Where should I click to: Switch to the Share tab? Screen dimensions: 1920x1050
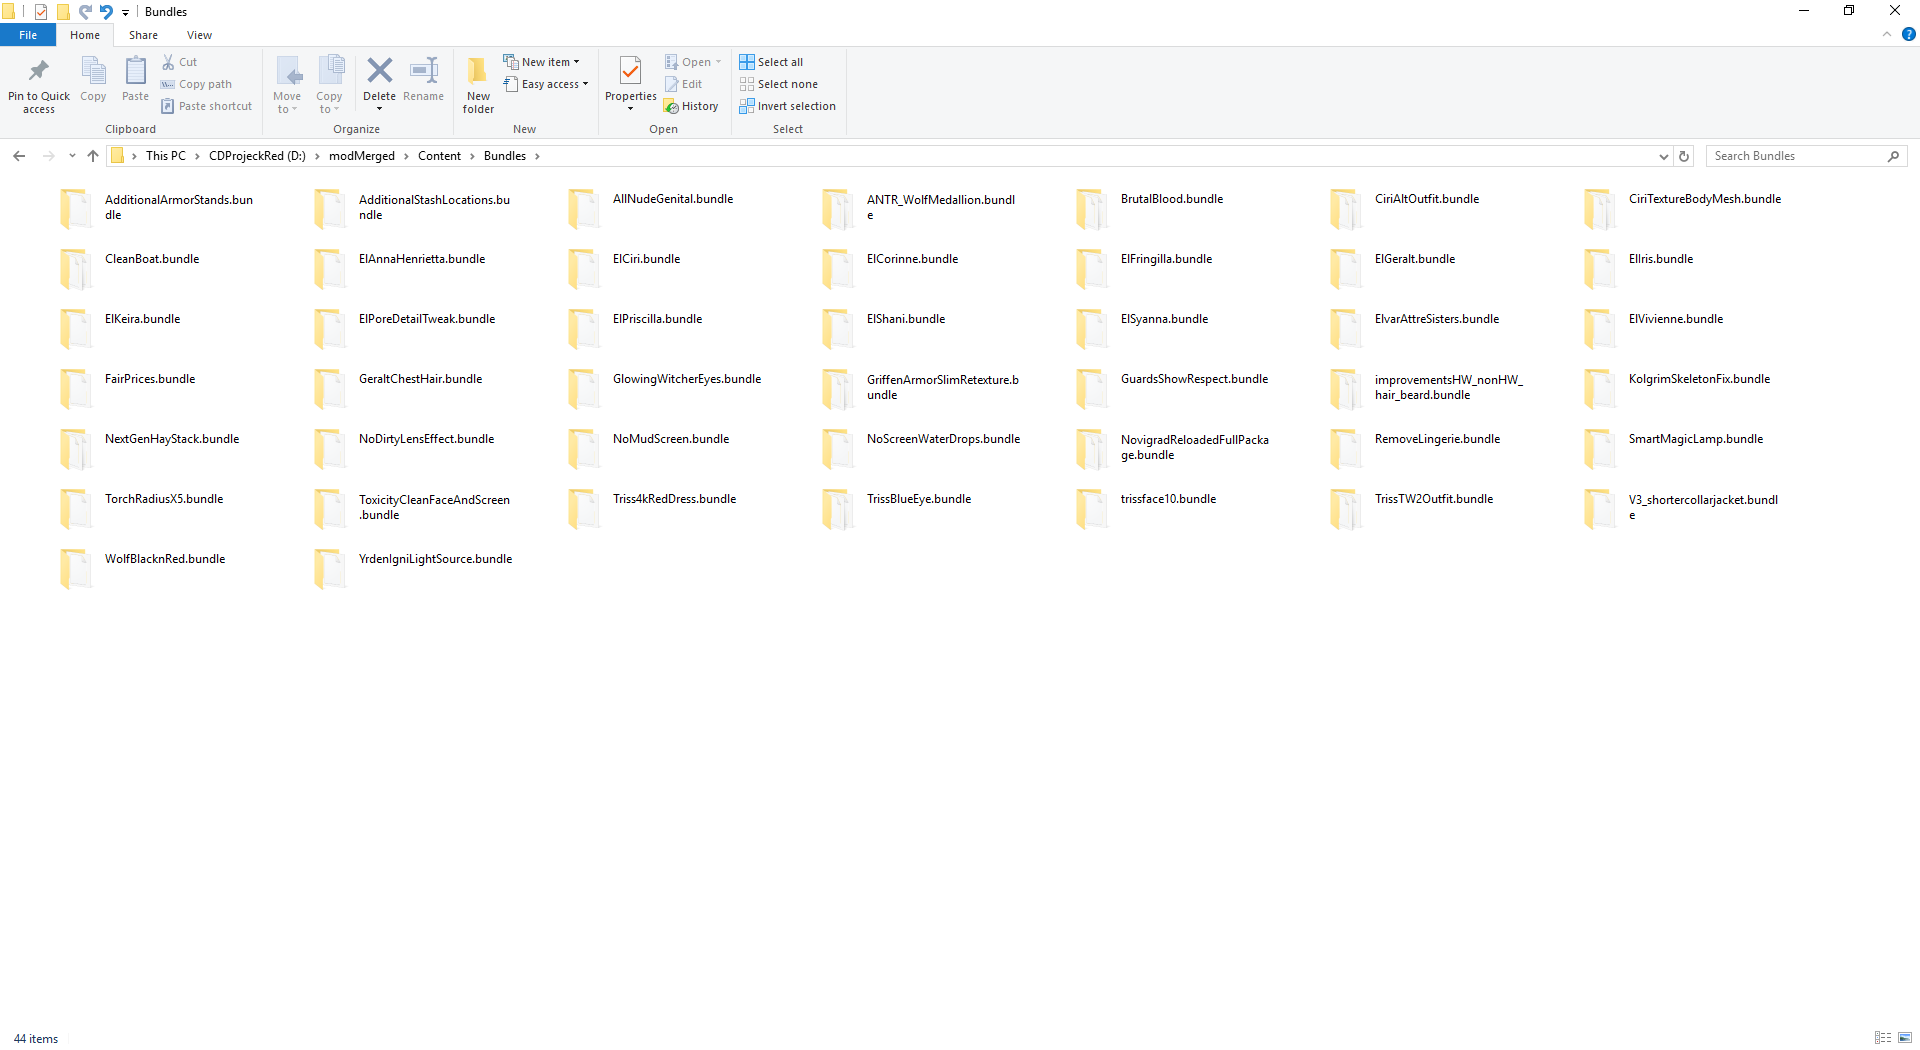pos(143,35)
